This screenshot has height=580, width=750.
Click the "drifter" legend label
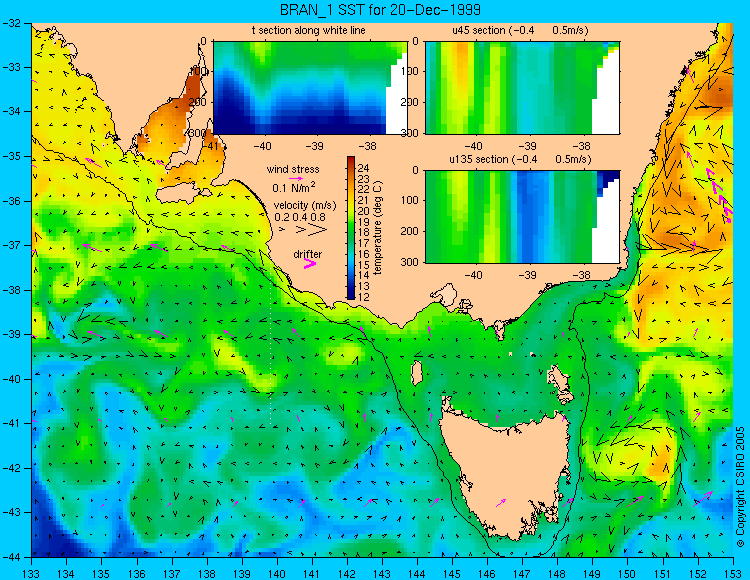click(308, 254)
